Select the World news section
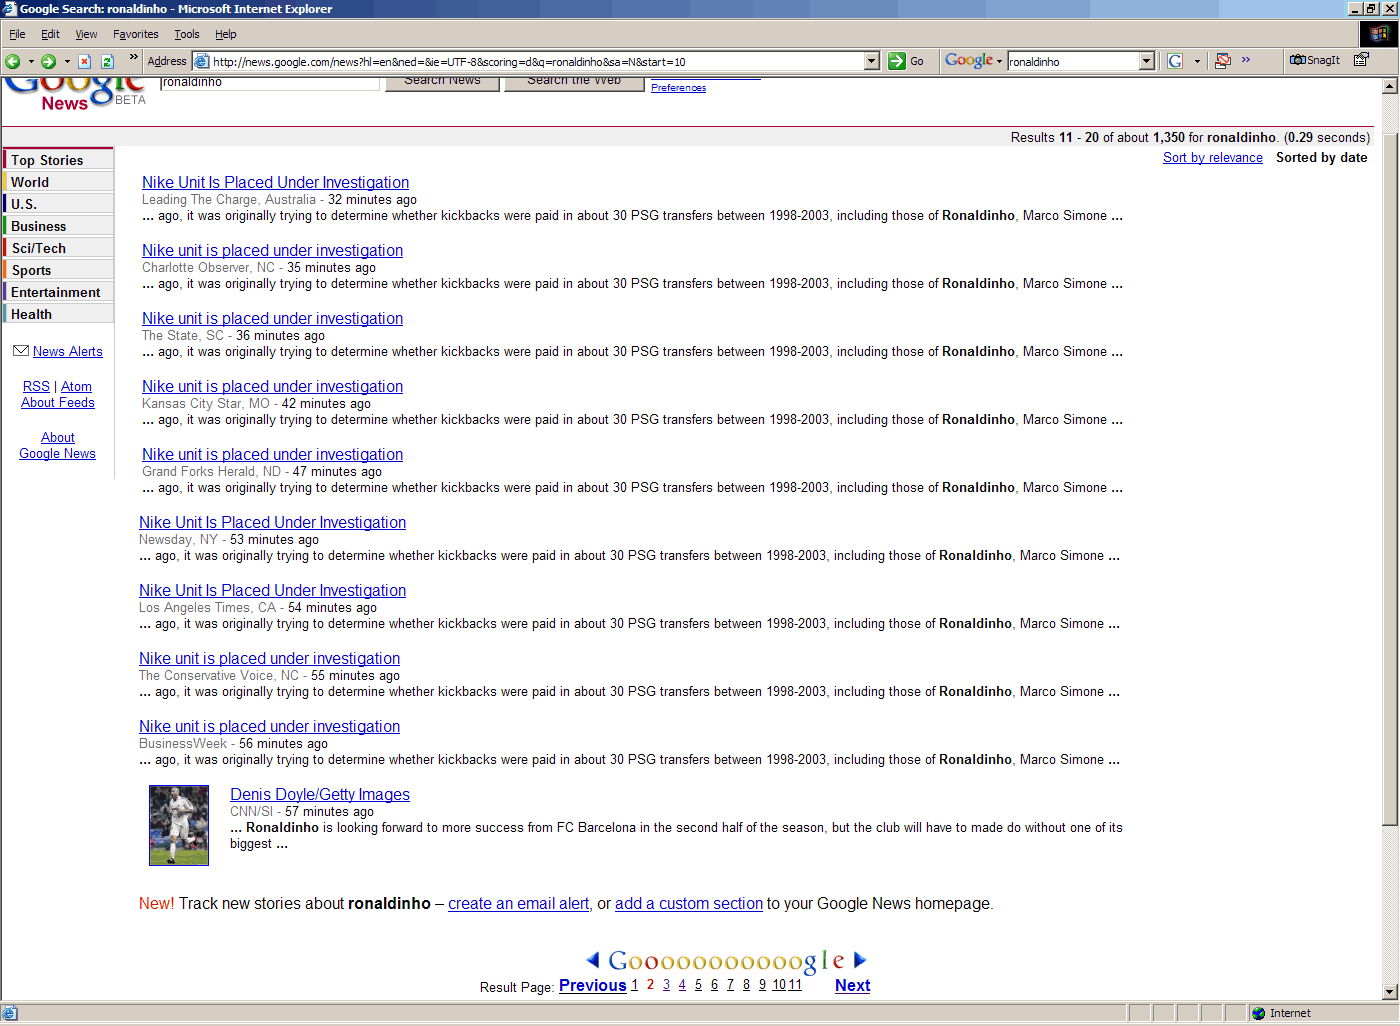 (59, 182)
